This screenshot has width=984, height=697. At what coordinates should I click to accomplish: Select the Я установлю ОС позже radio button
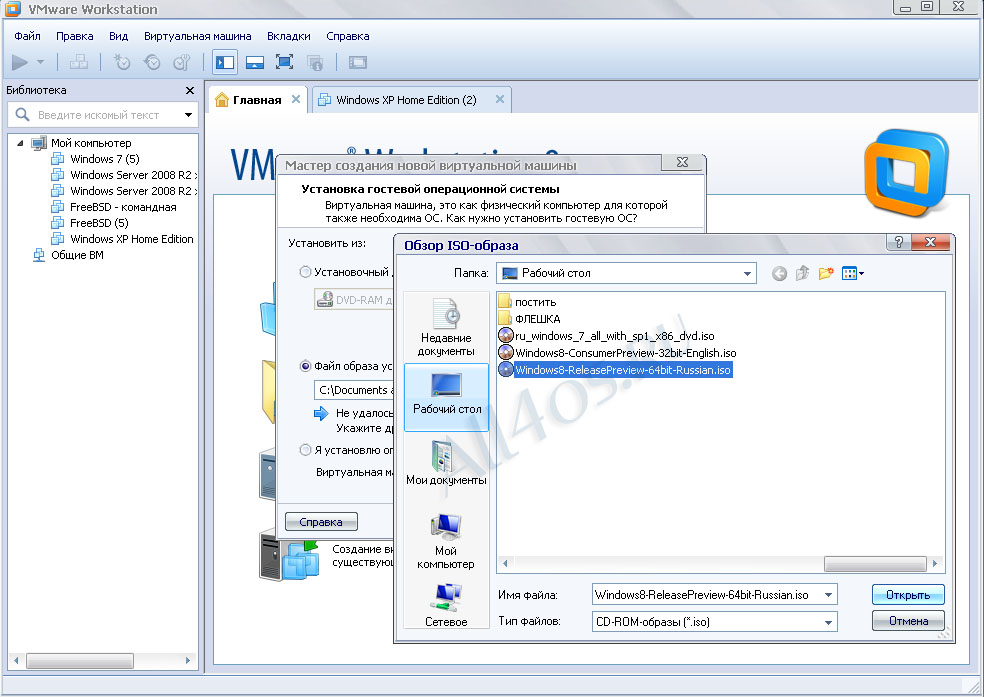[x=306, y=450]
